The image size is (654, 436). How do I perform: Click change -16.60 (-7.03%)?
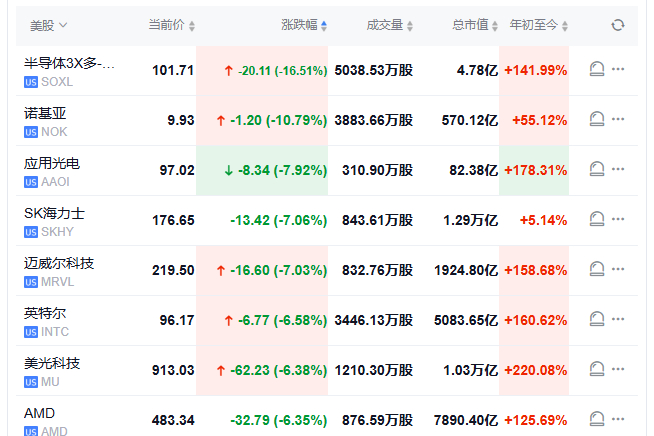pyautogui.click(x=279, y=270)
